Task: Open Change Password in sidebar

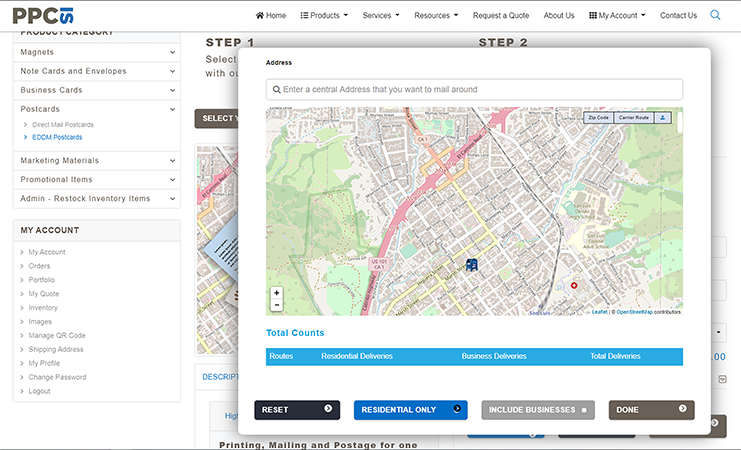Action: click(x=57, y=377)
